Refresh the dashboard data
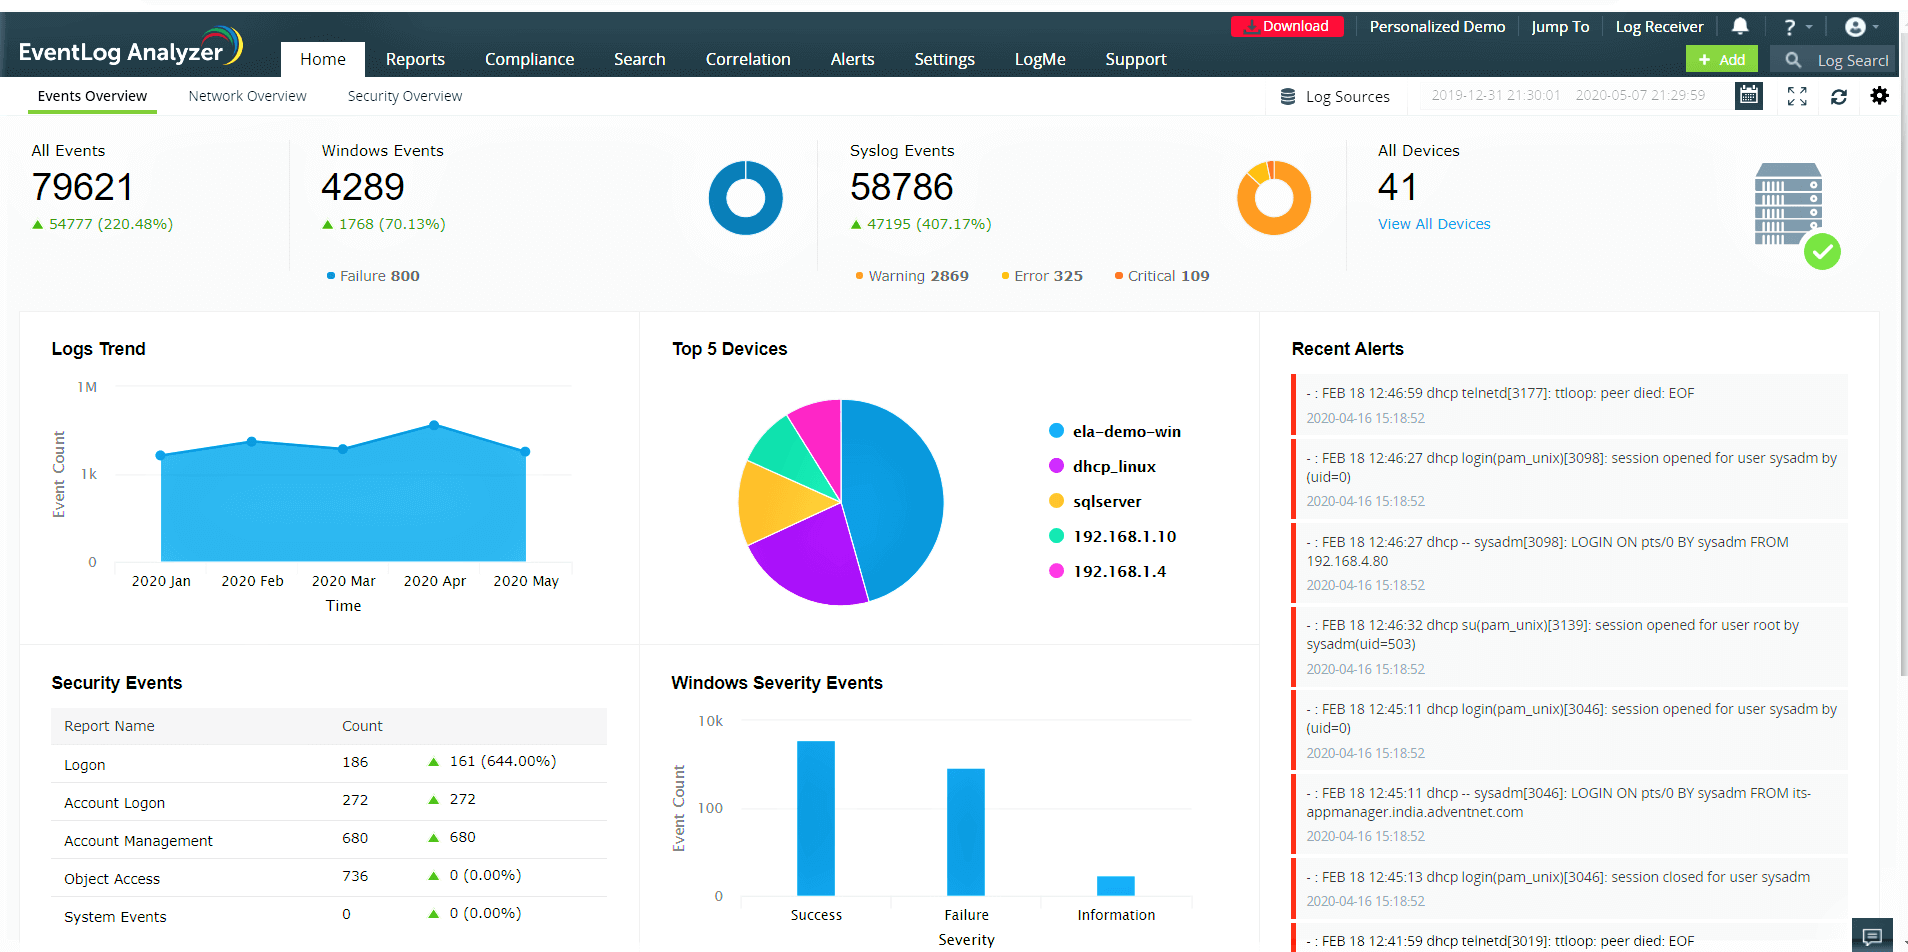 [x=1839, y=96]
